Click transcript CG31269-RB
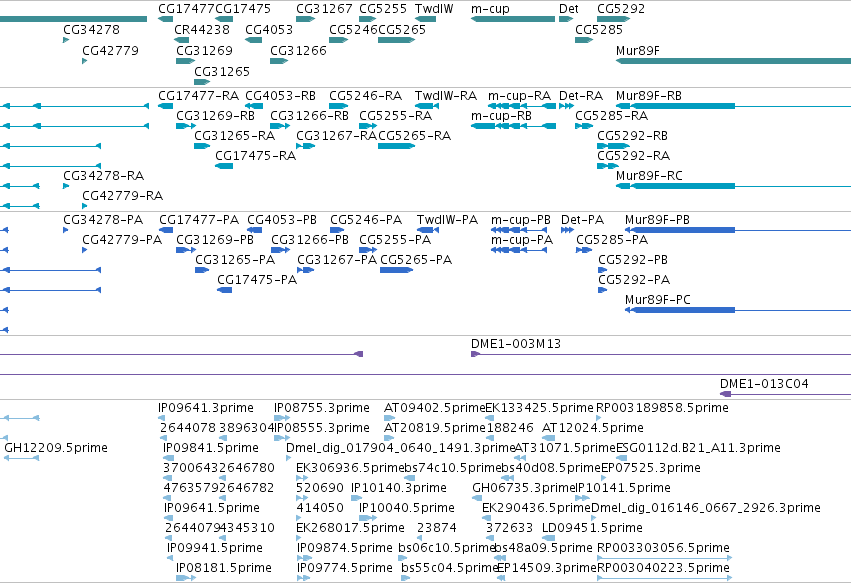 coord(215,116)
